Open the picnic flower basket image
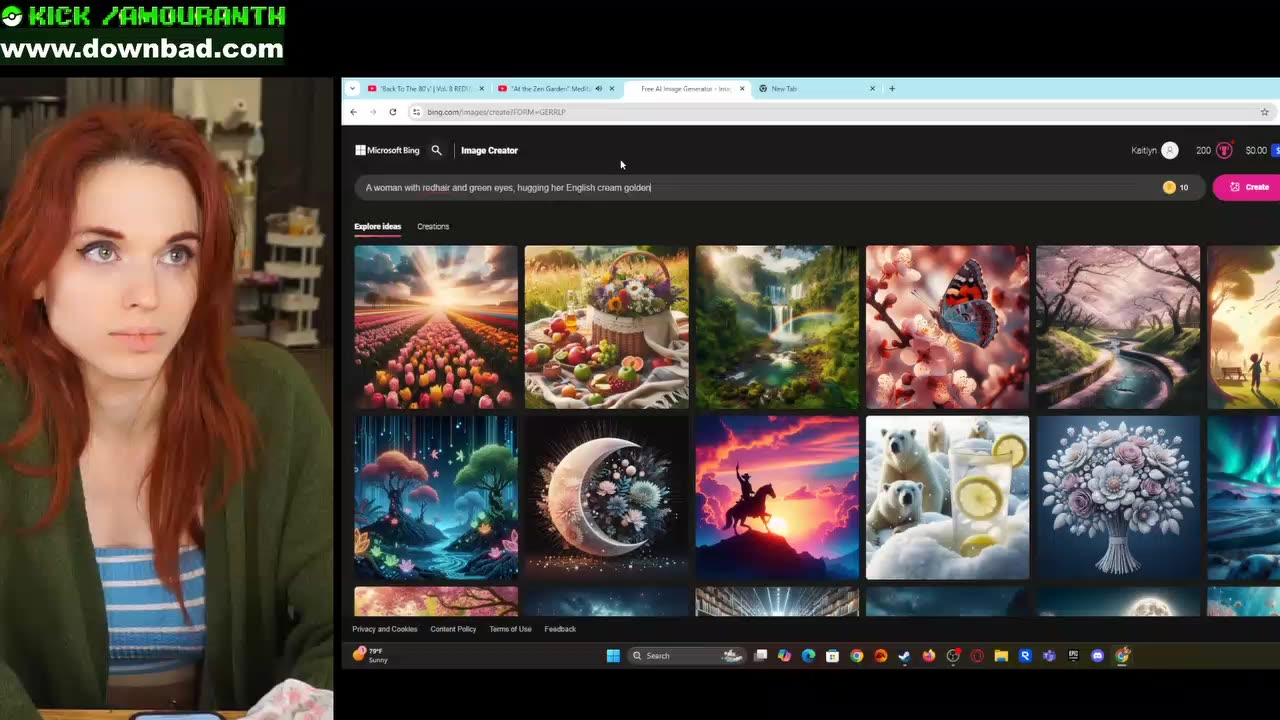The image size is (1280, 720). click(607, 327)
